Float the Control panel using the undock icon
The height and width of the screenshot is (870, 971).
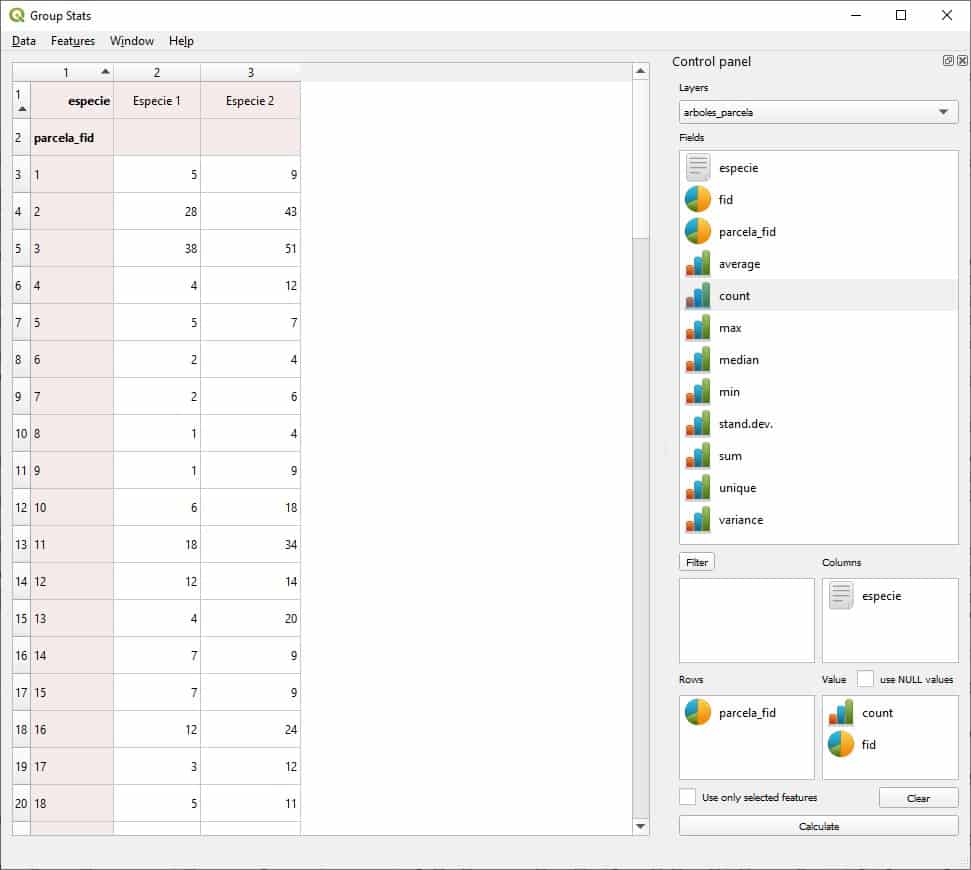[x=948, y=61]
